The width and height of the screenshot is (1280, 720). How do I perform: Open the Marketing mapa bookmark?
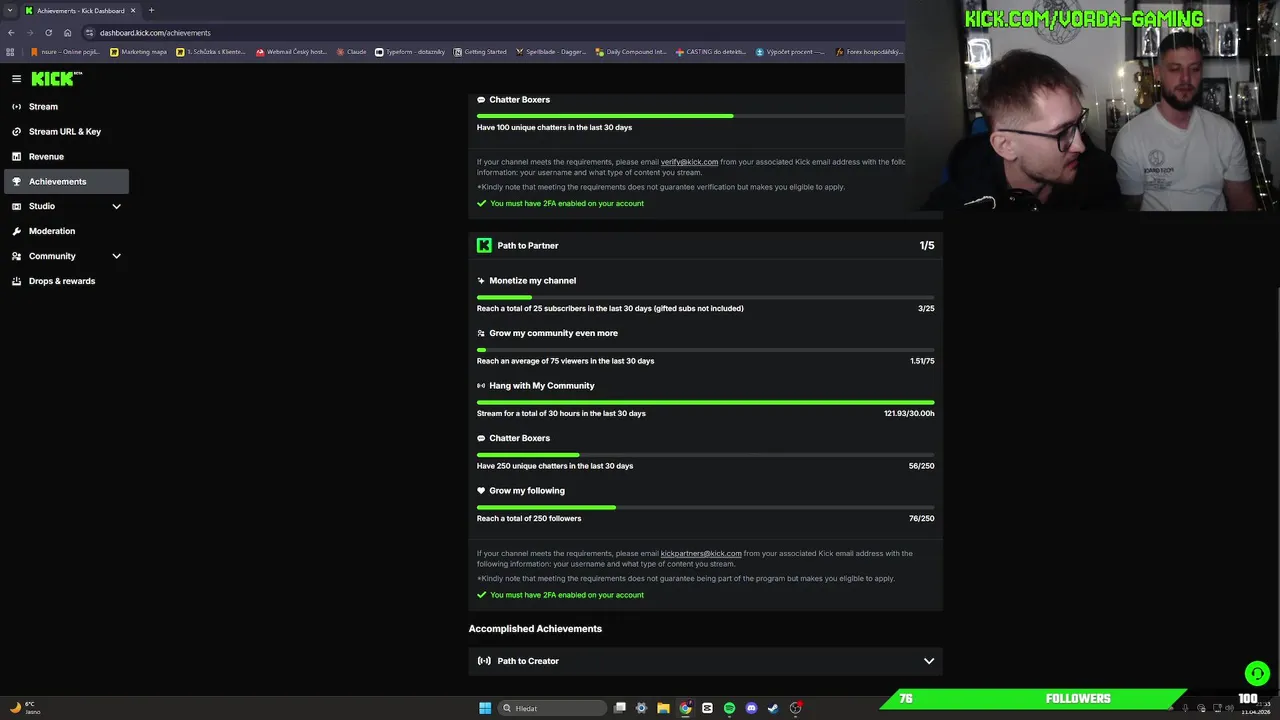(x=139, y=52)
